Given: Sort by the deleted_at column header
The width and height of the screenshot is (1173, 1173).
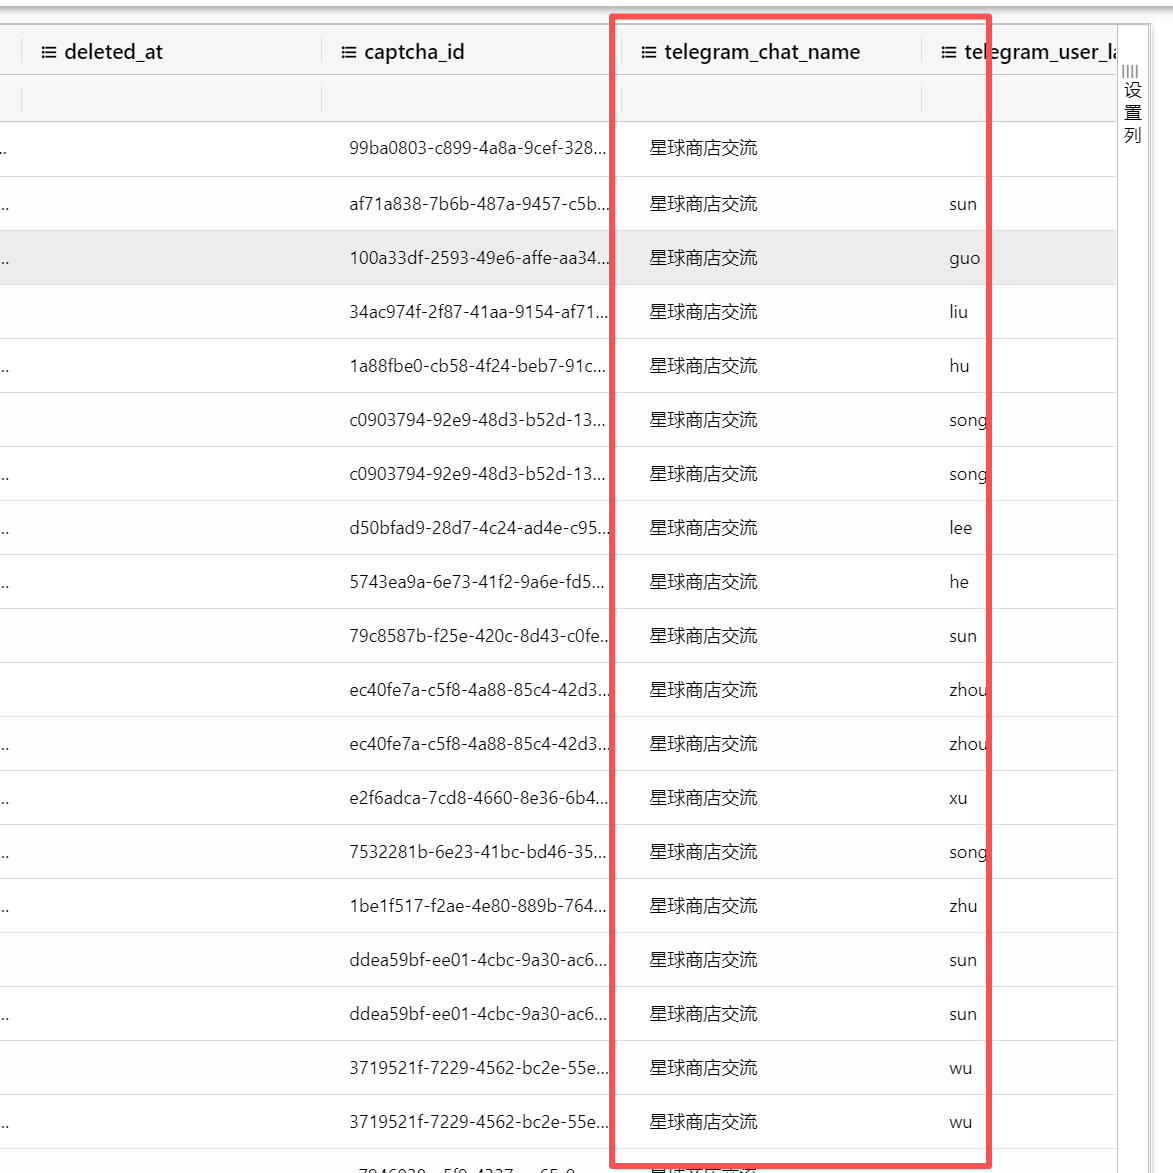Looking at the screenshot, I should (114, 52).
